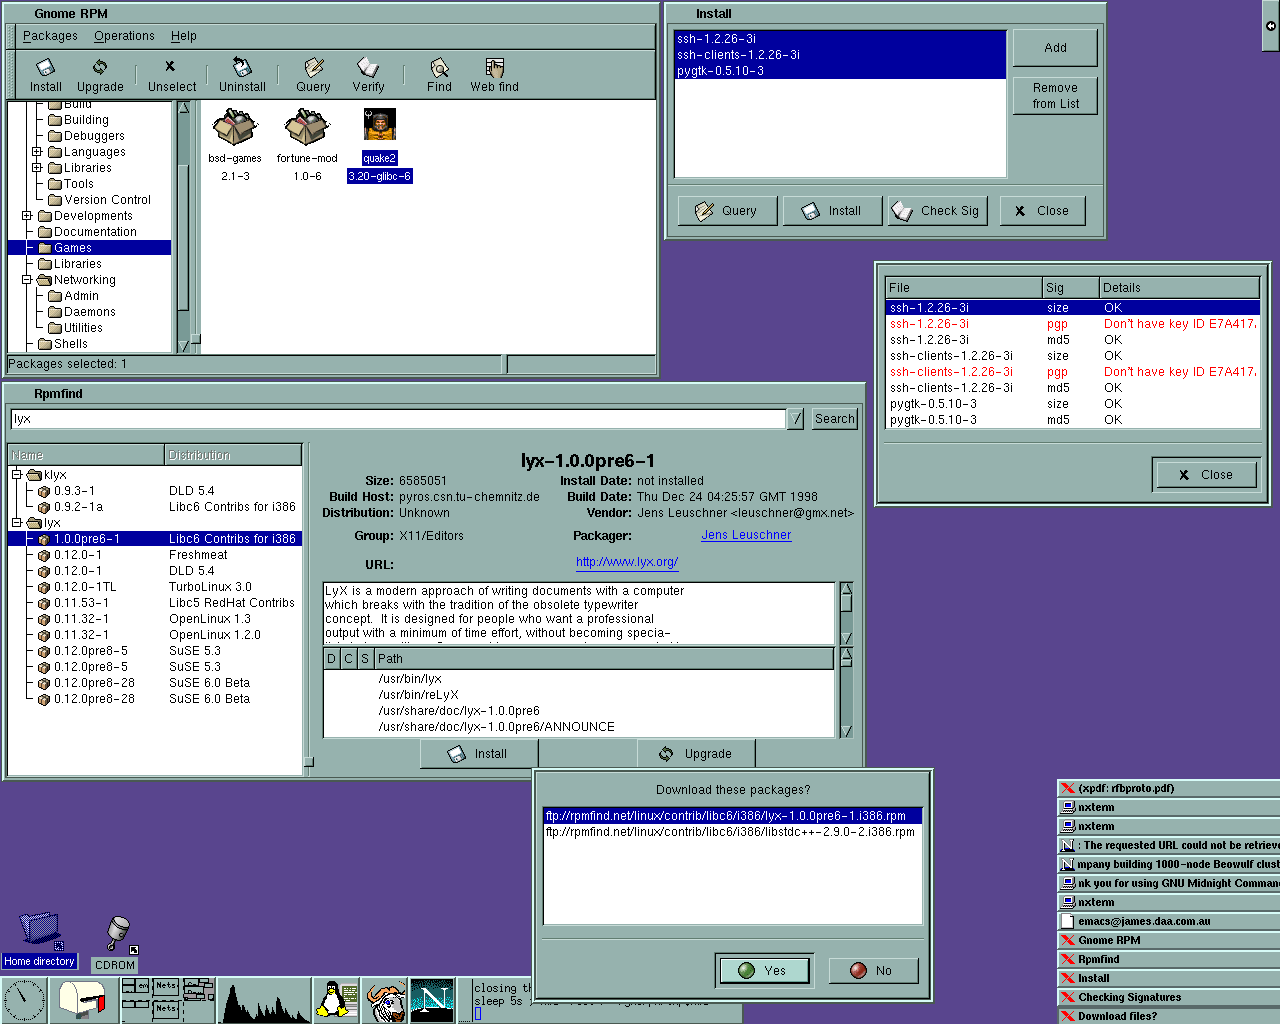Image resolution: width=1280 pixels, height=1024 pixels.
Task: Click the Search button in Rpmfind
Action: tap(834, 419)
